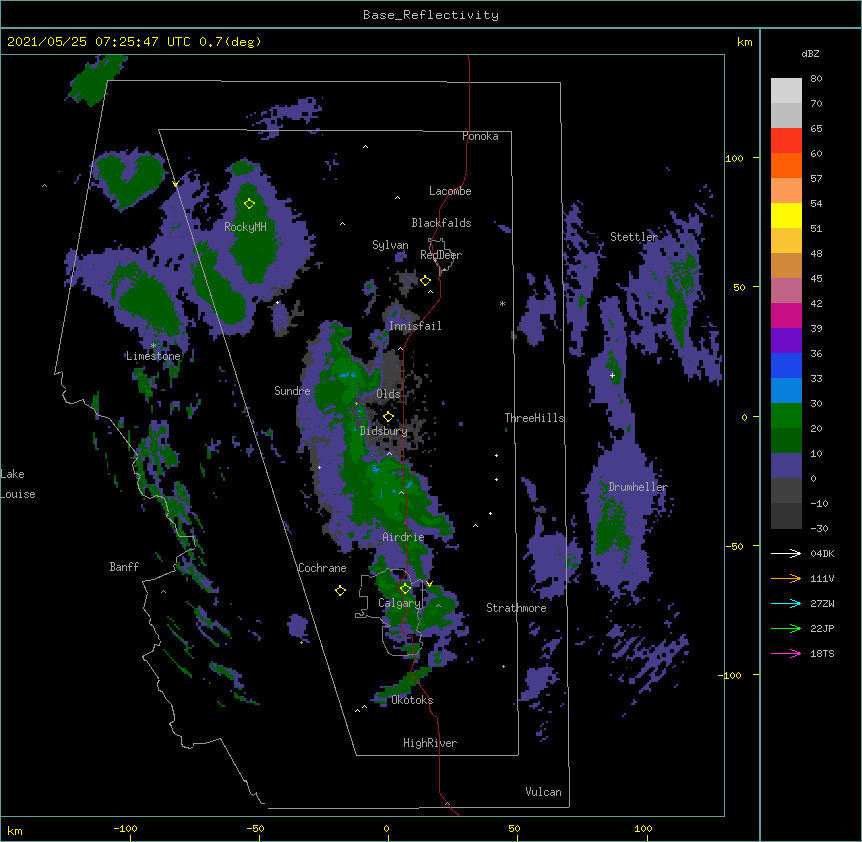Click the Olds label

click(x=388, y=394)
